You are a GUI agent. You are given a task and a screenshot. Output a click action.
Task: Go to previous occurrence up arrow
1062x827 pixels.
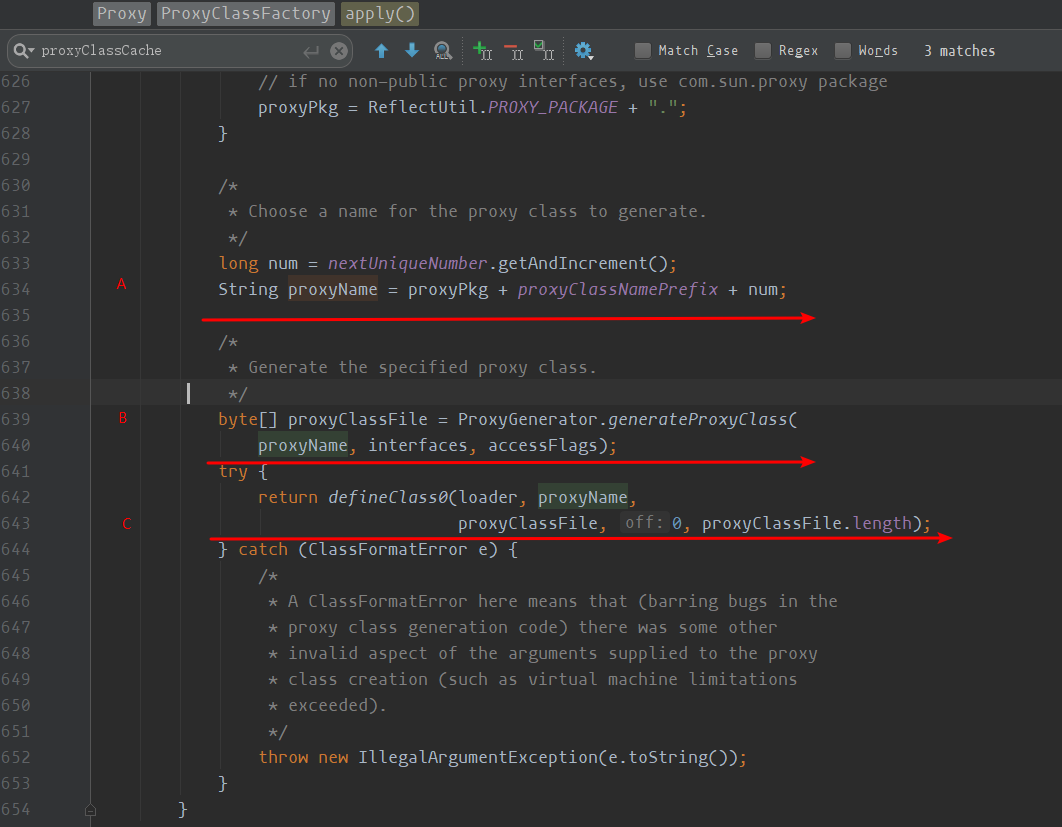tap(381, 51)
